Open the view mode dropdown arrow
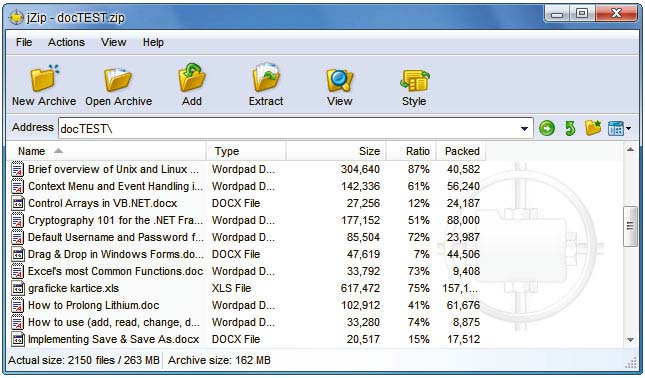This screenshot has width=645, height=378. click(629, 129)
